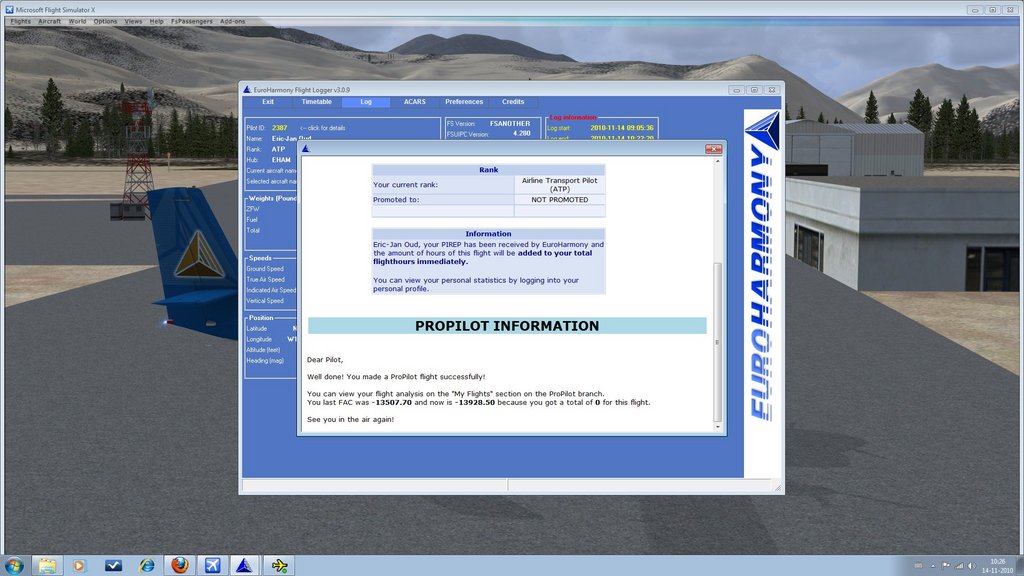Click Pilot ID 2387 for details

pos(279,128)
